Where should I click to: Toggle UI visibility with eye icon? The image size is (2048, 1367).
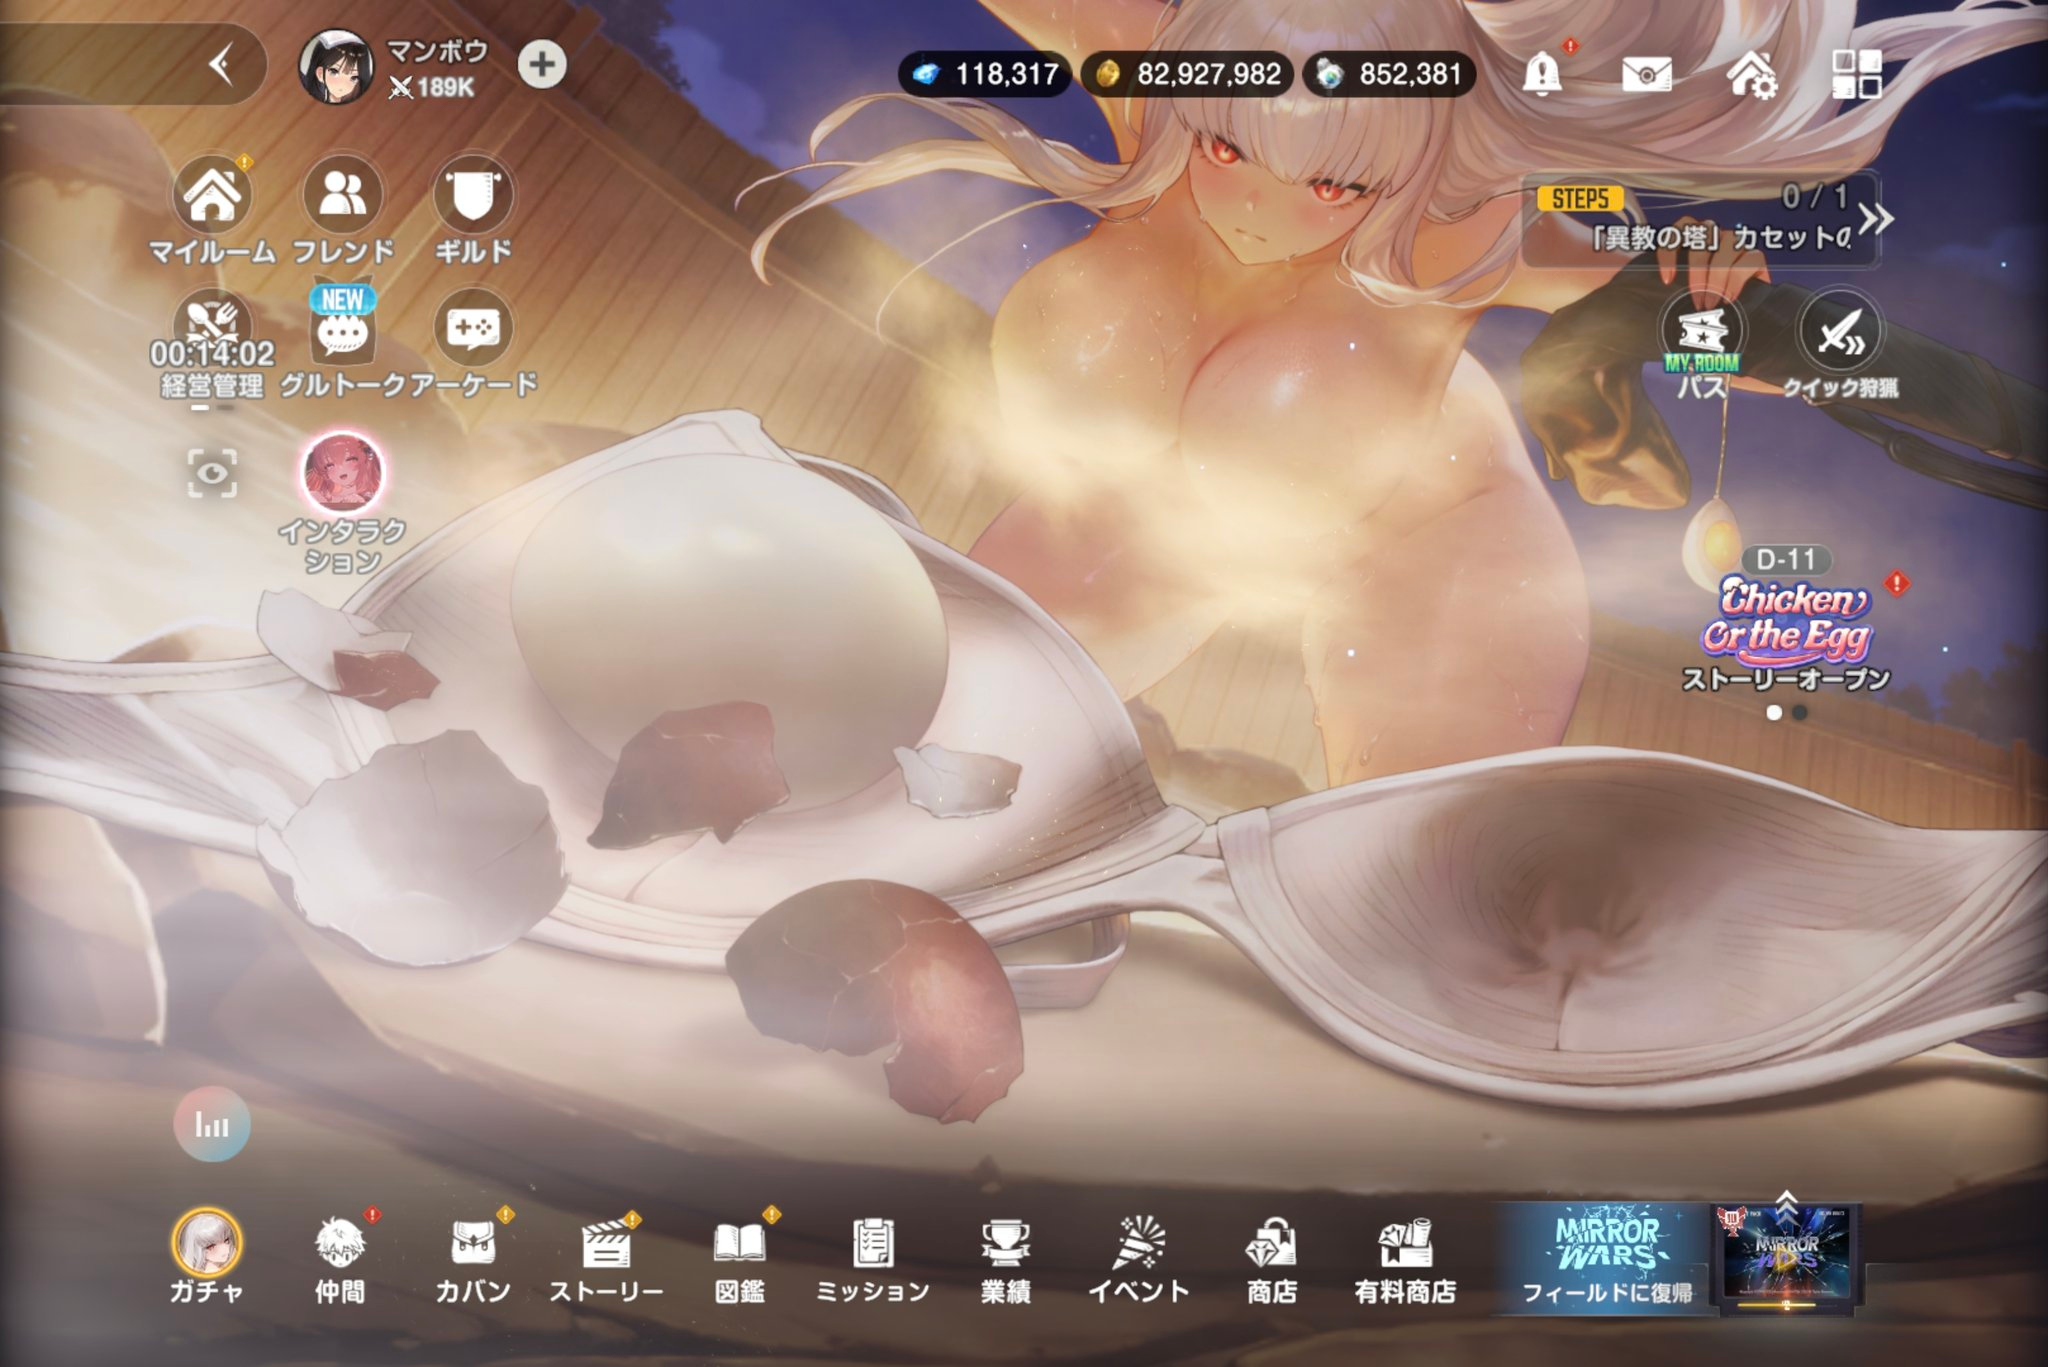pos(212,473)
